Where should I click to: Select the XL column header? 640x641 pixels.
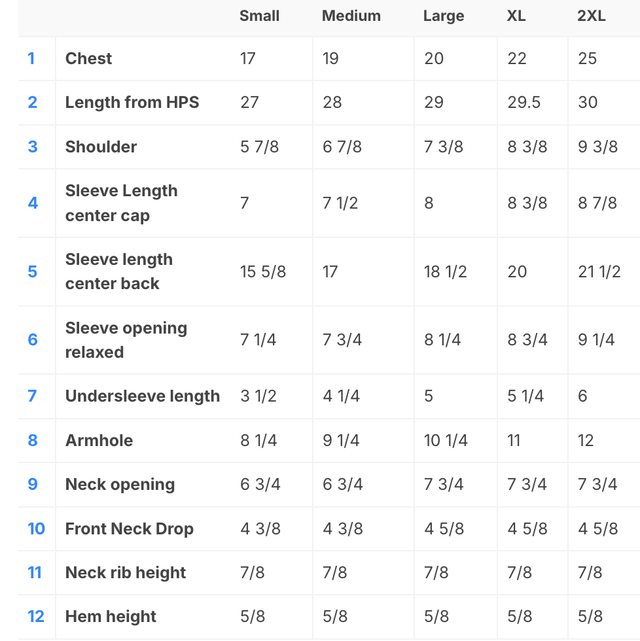(x=516, y=16)
